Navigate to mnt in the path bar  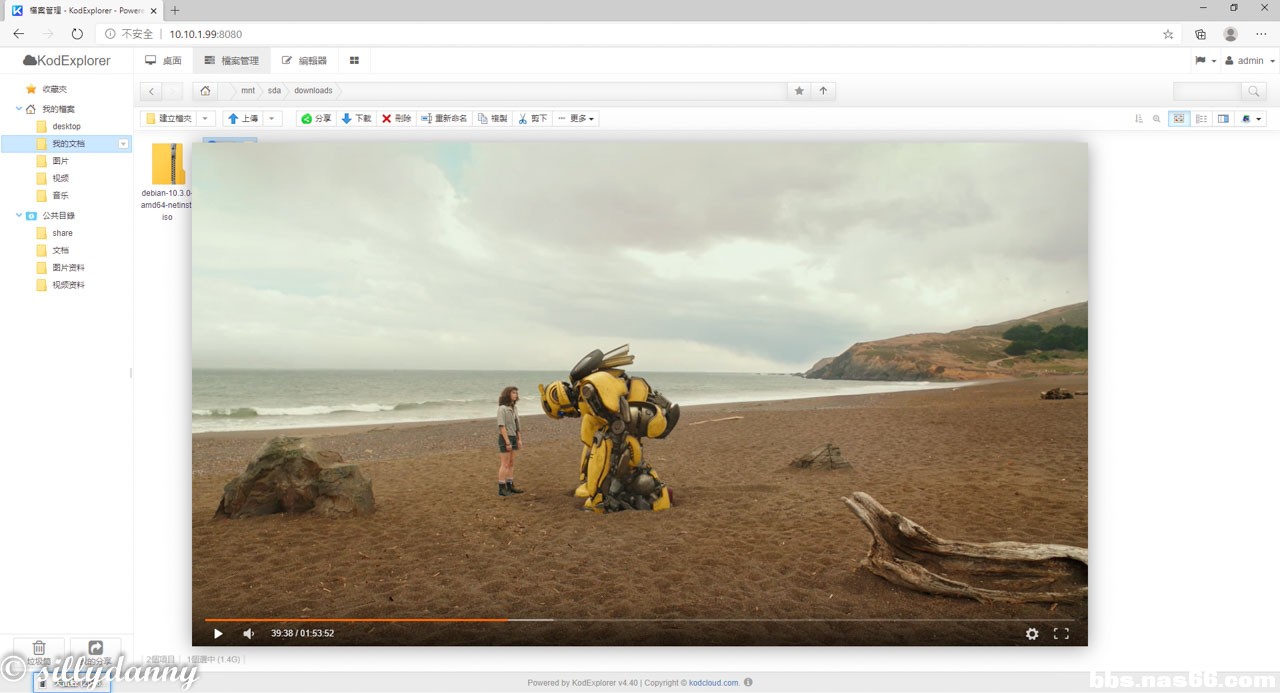(x=247, y=91)
